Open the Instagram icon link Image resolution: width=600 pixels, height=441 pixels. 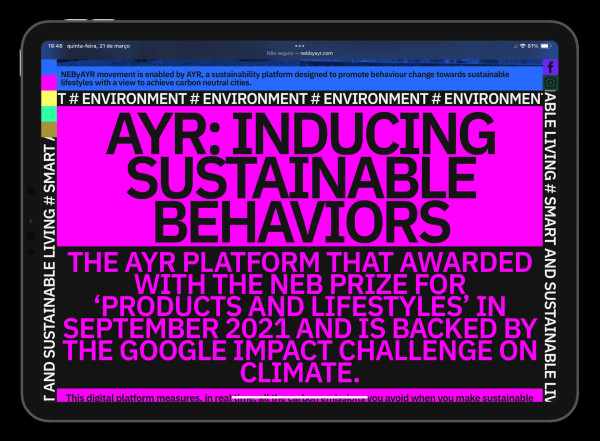551,83
